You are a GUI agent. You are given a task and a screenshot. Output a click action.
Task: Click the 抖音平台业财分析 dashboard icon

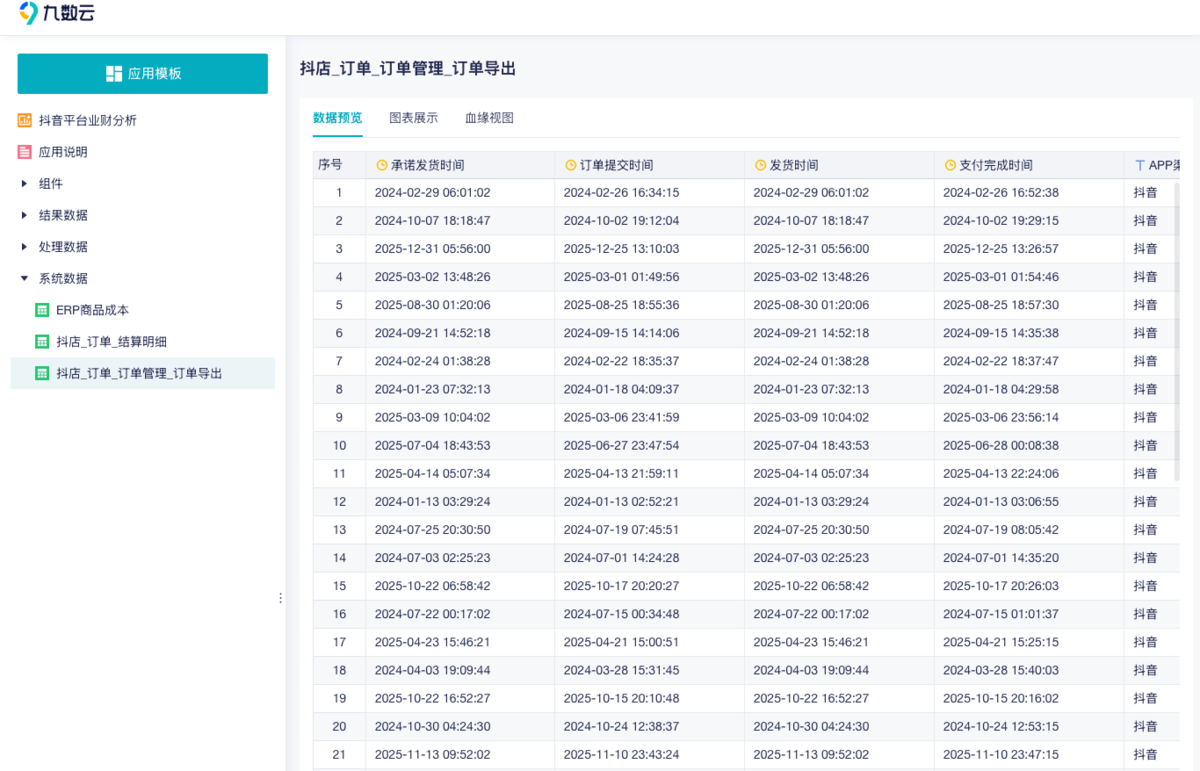[25, 120]
